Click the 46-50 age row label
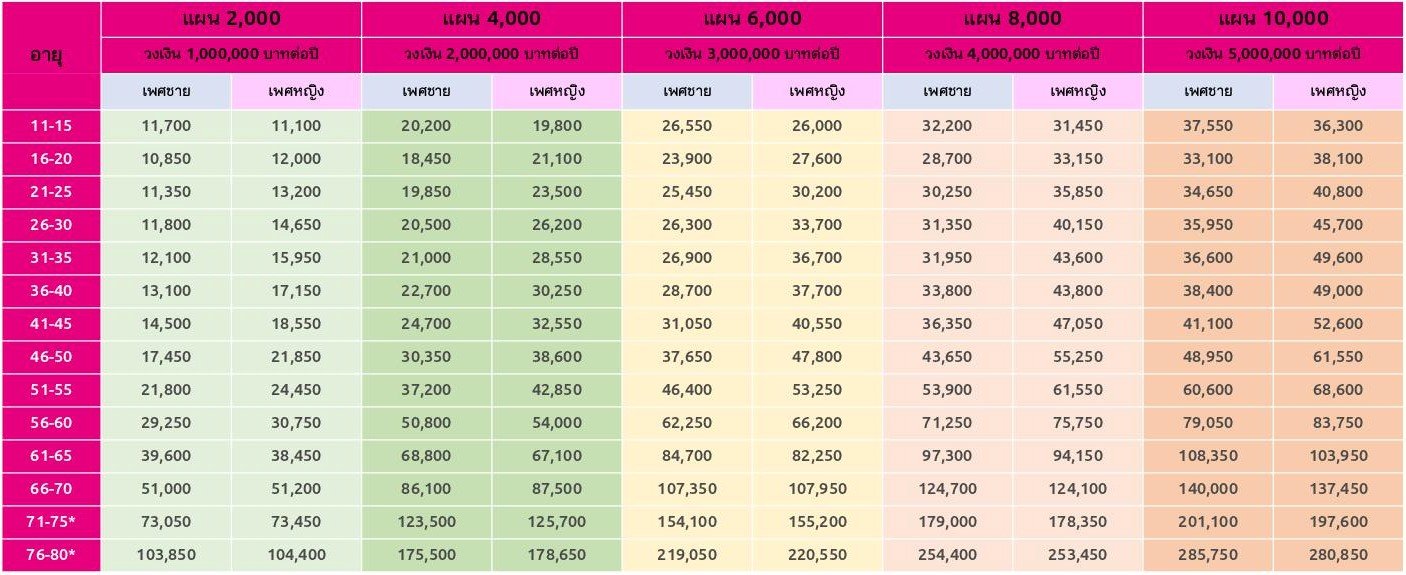The height and width of the screenshot is (575, 1406). 50,357
